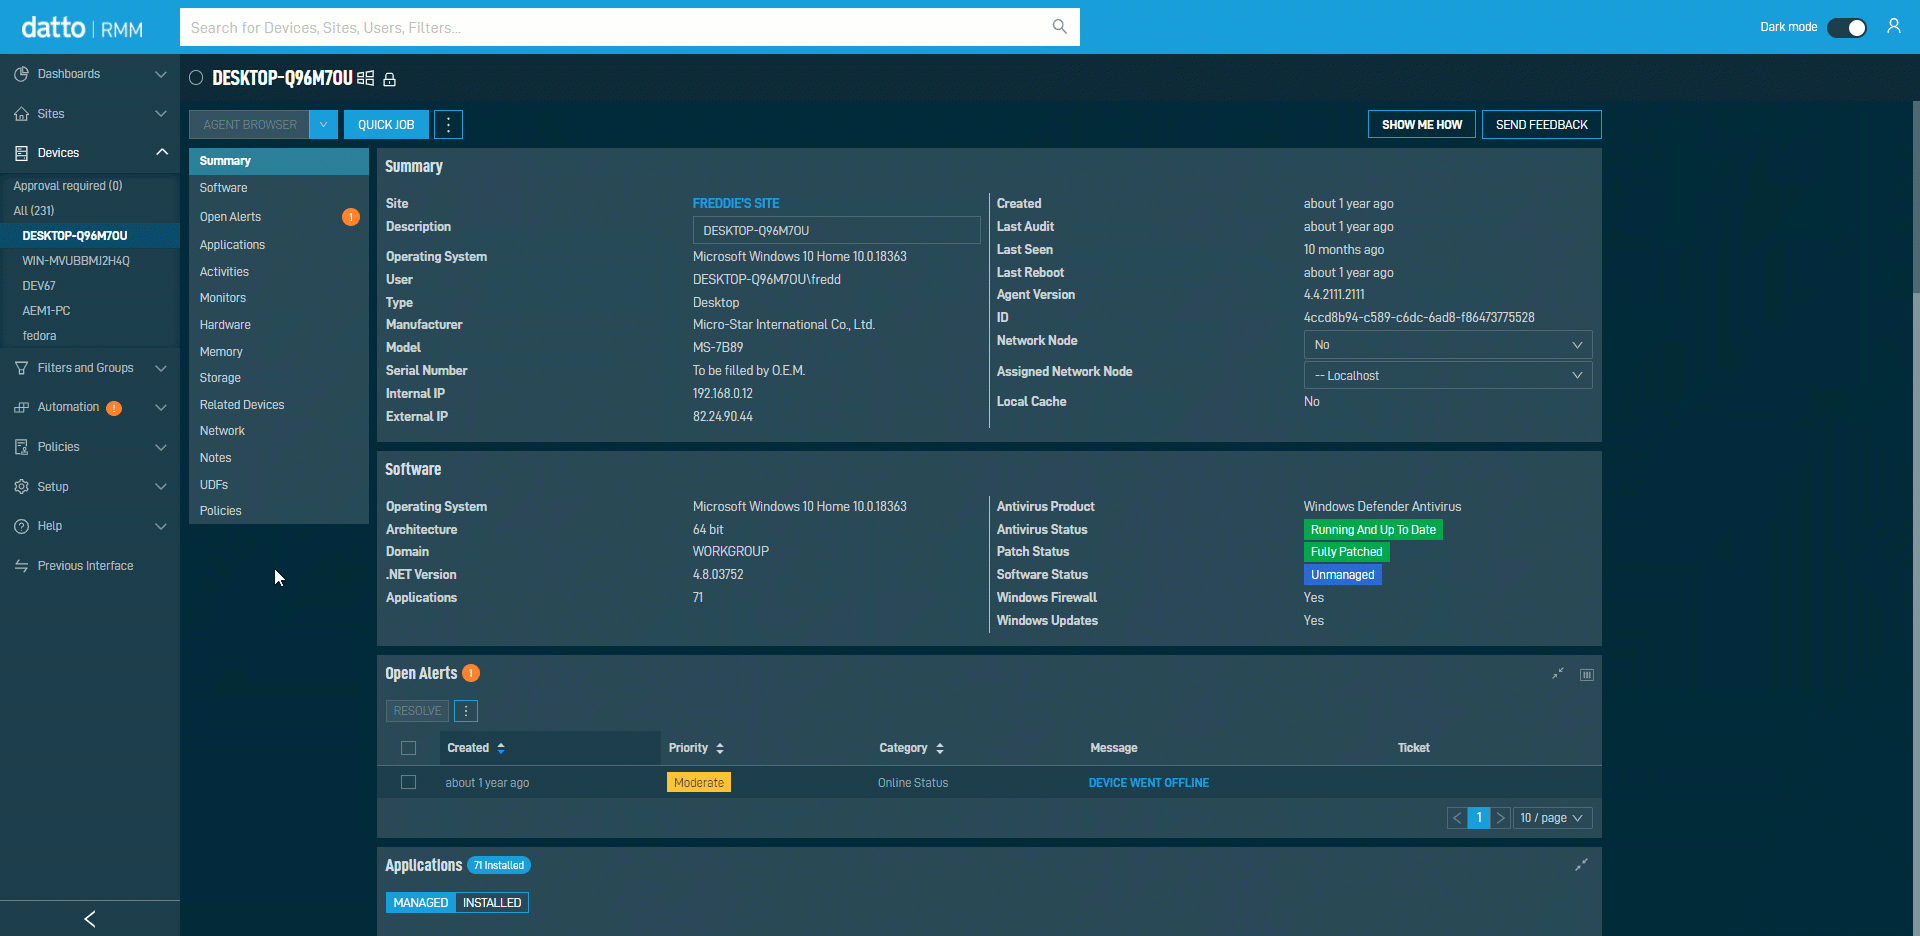
Task: Collapse the Open Alerts panel
Action: click(x=1557, y=674)
